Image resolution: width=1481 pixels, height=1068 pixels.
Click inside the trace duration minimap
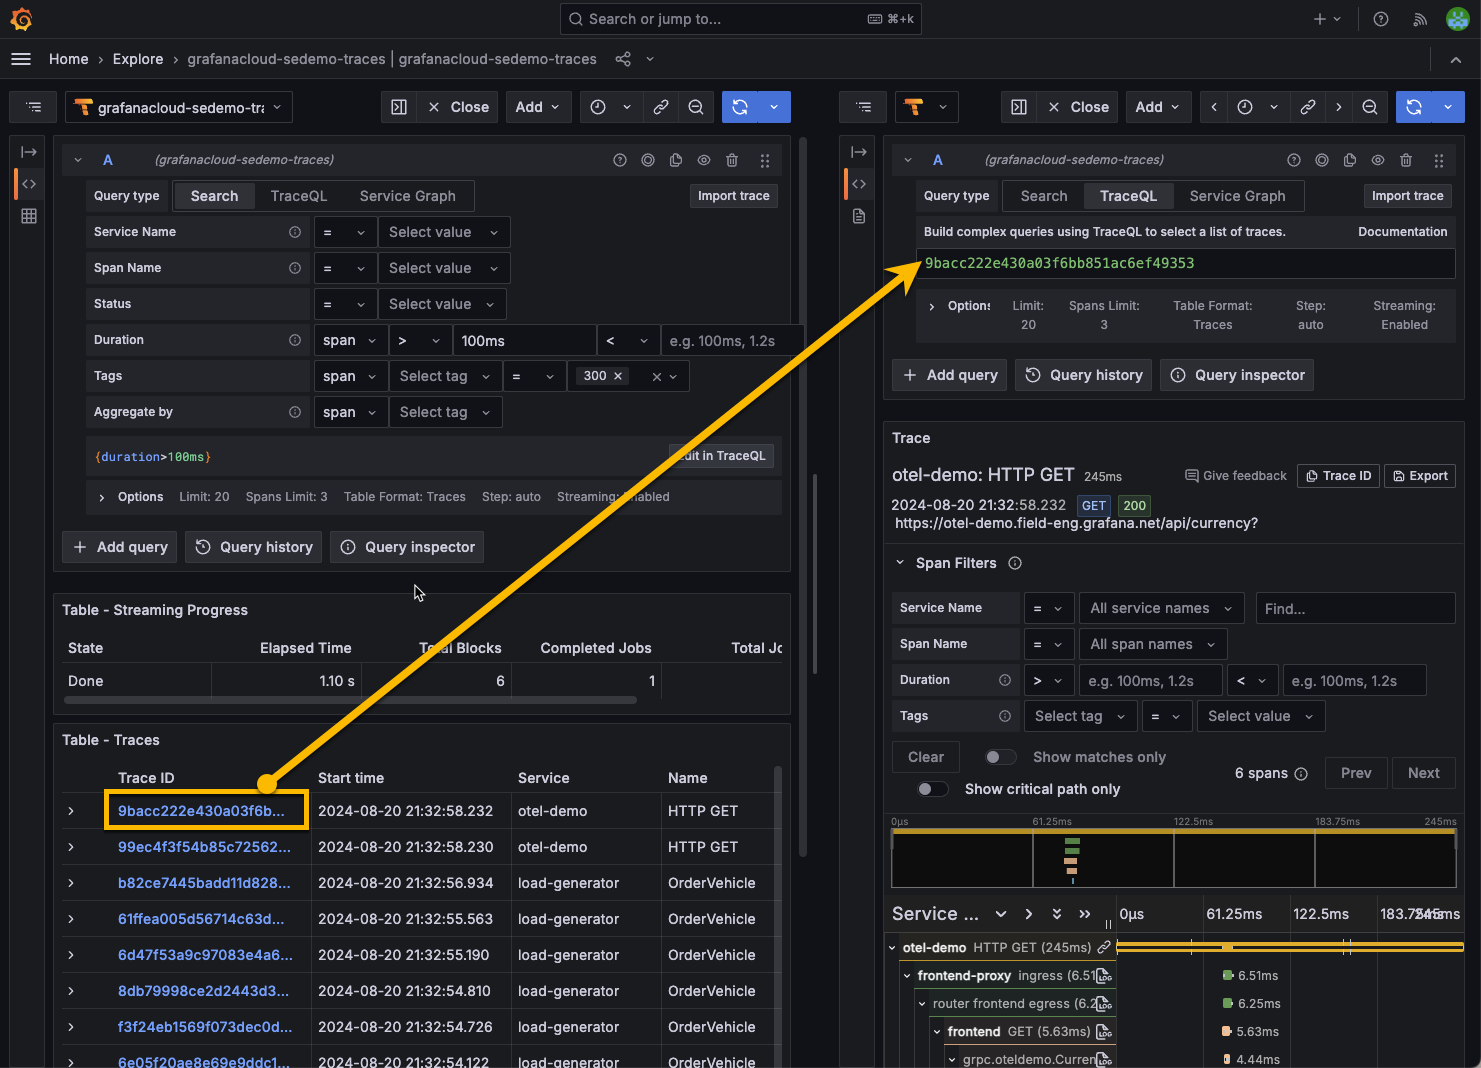point(1170,858)
